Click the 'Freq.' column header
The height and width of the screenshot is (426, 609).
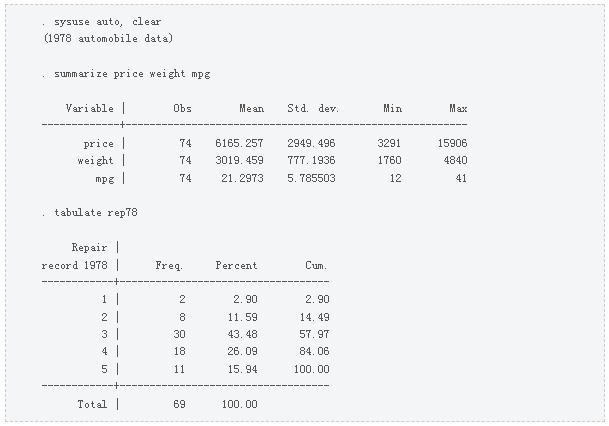point(169,266)
